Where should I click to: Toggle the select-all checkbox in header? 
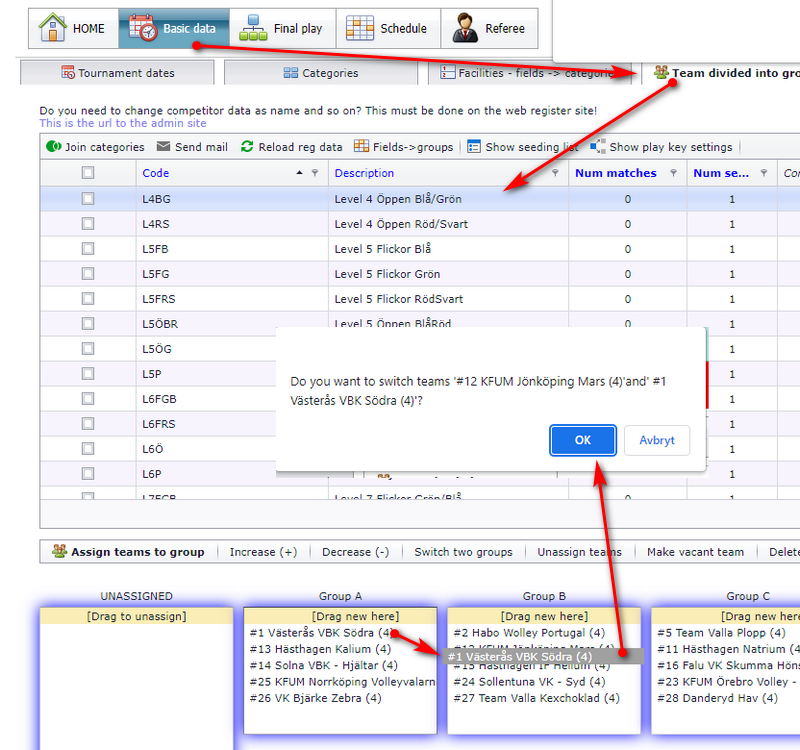(88, 173)
